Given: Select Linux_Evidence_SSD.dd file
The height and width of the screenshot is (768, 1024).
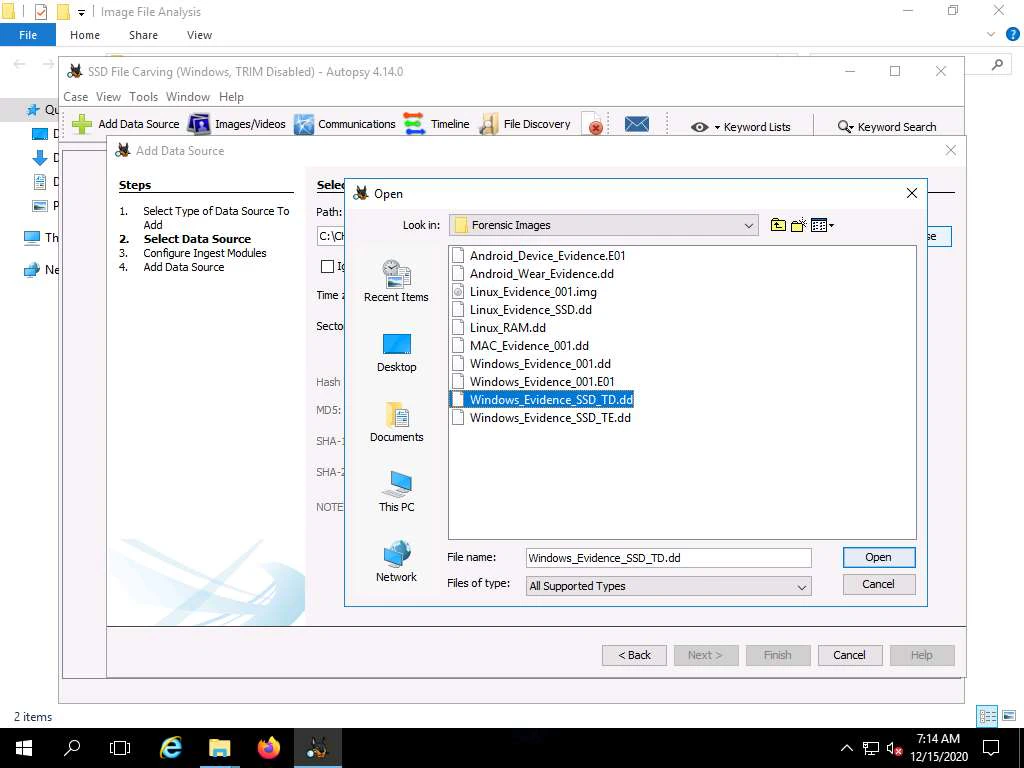Looking at the screenshot, I should coord(522,310).
